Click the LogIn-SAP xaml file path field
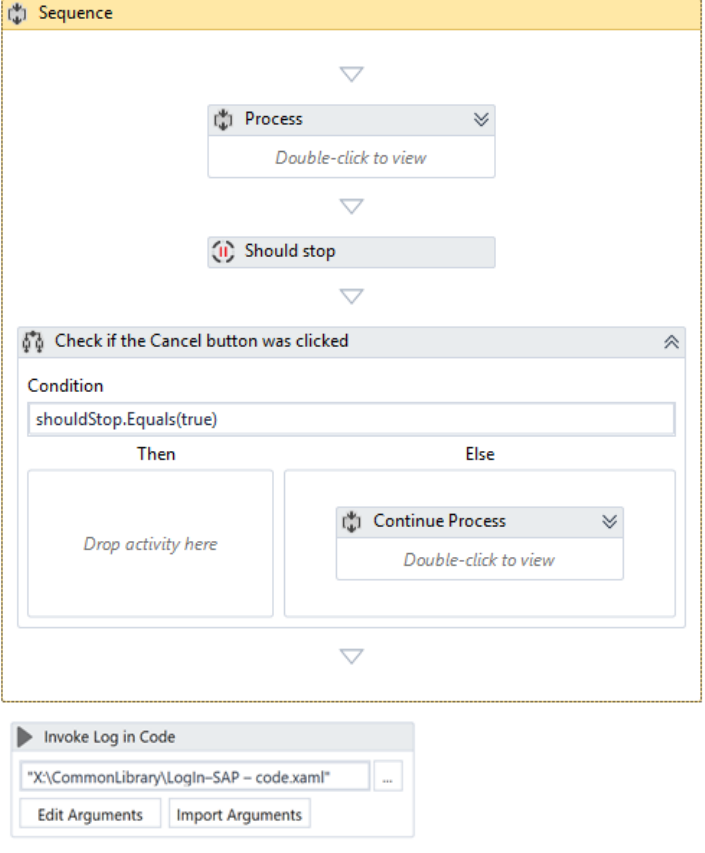This screenshot has height=853, width=705. pyautogui.click(x=194, y=777)
